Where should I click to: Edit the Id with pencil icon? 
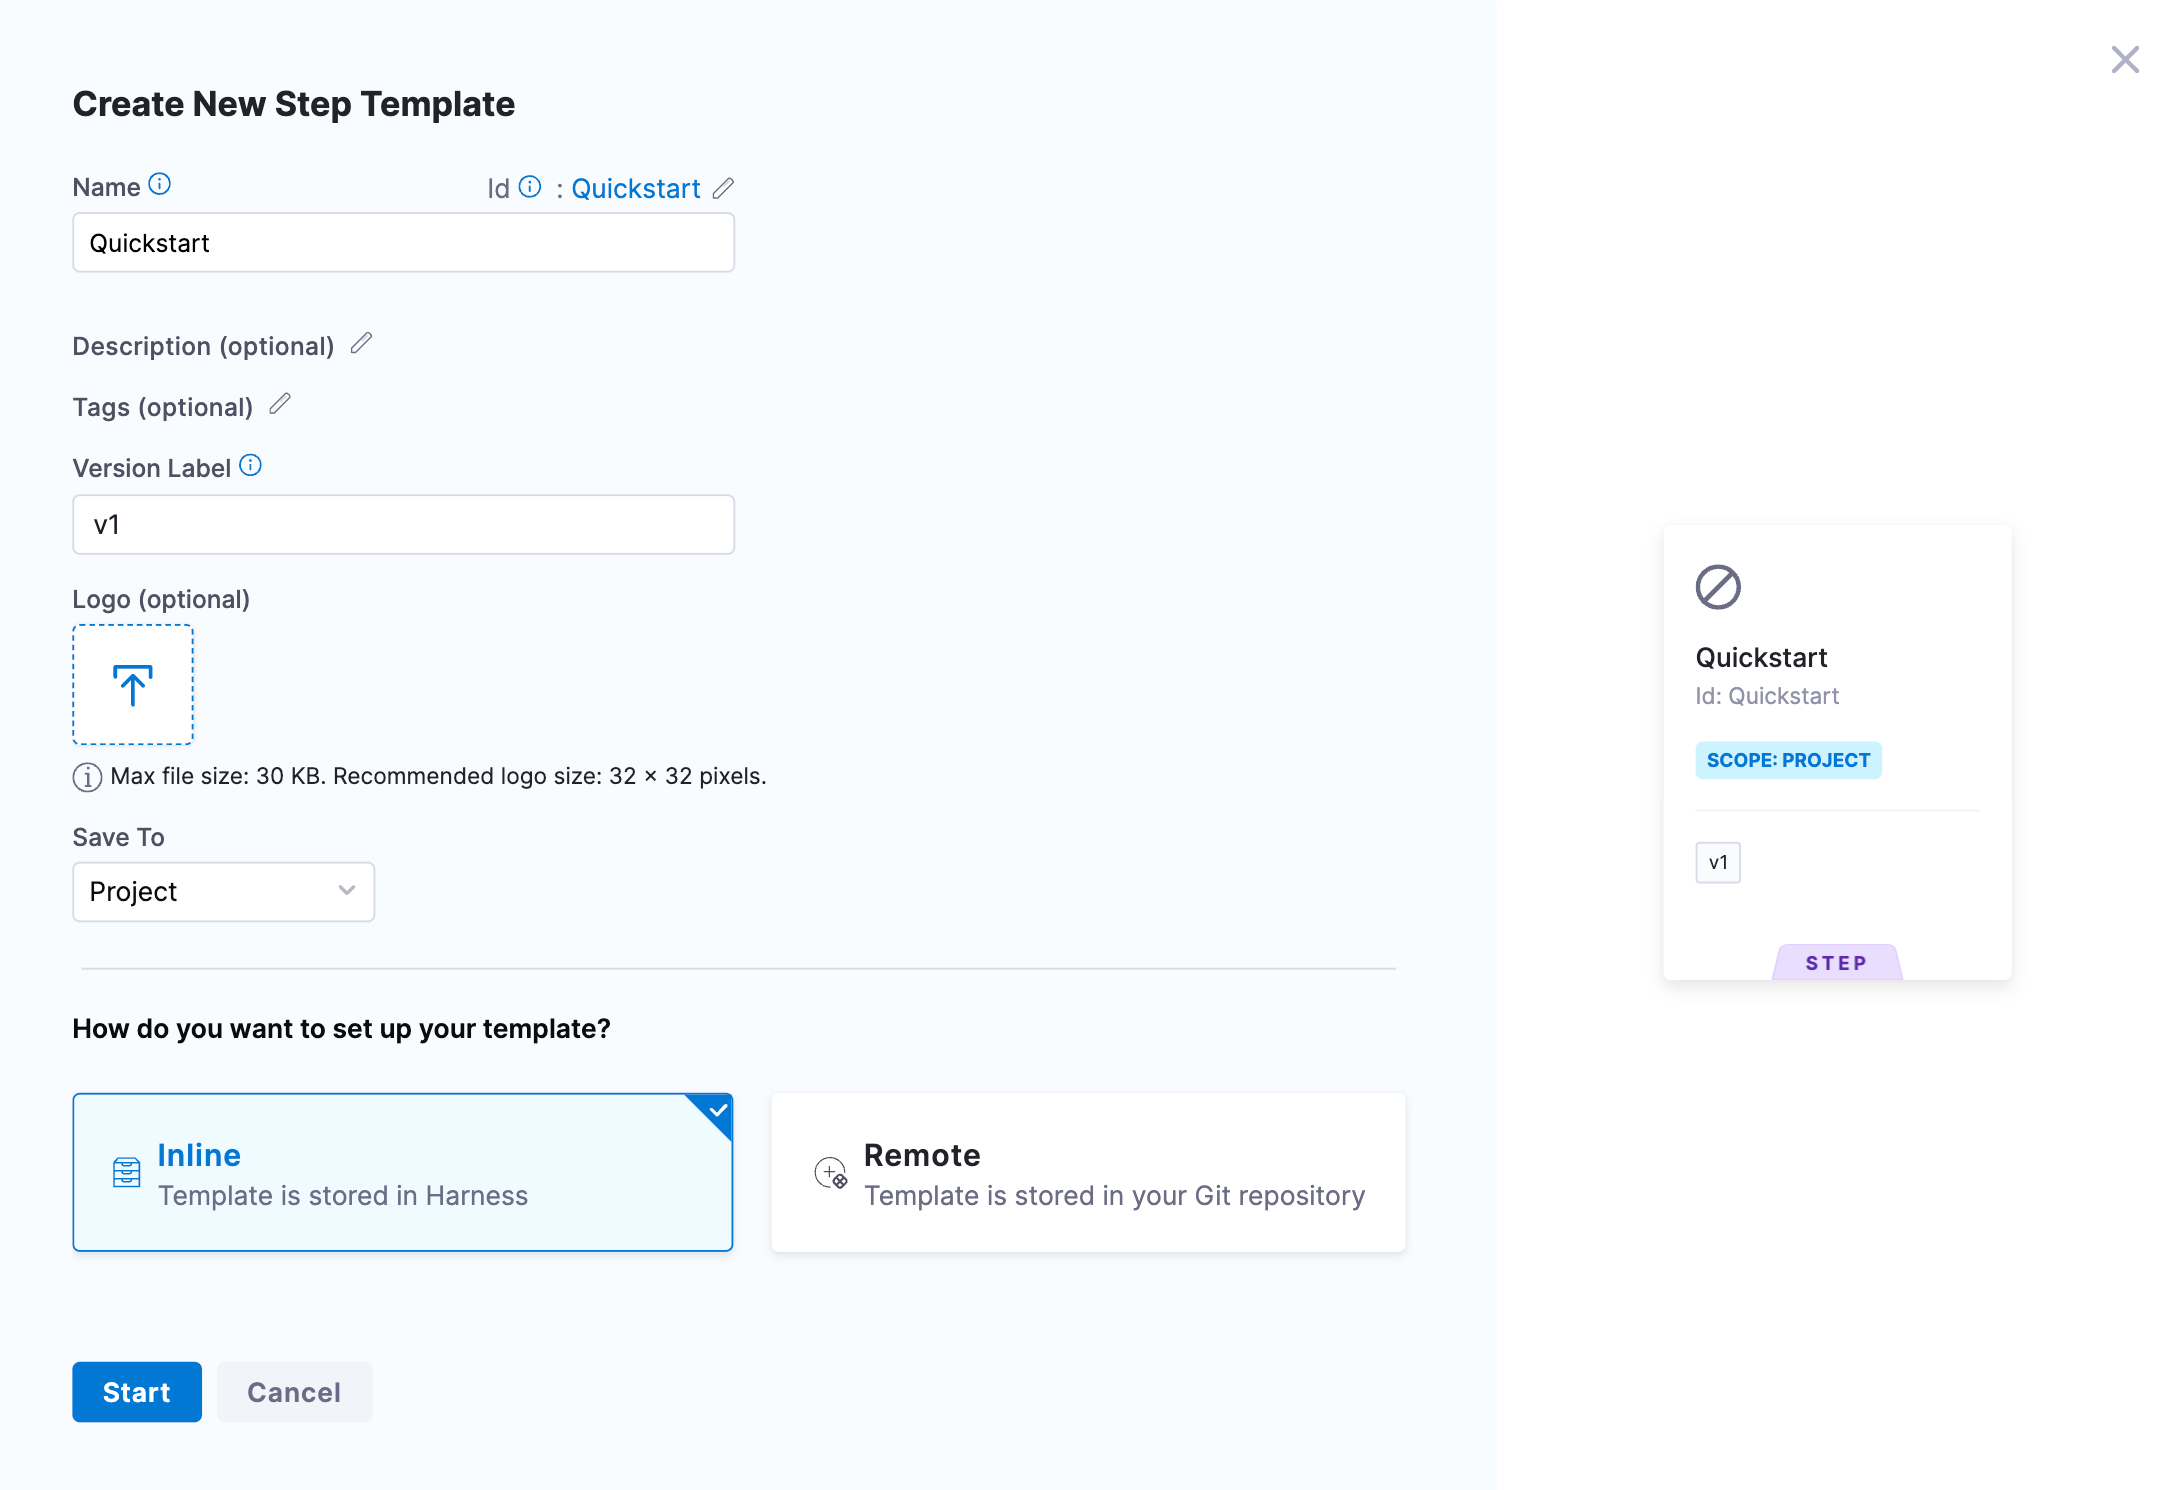[x=723, y=188]
